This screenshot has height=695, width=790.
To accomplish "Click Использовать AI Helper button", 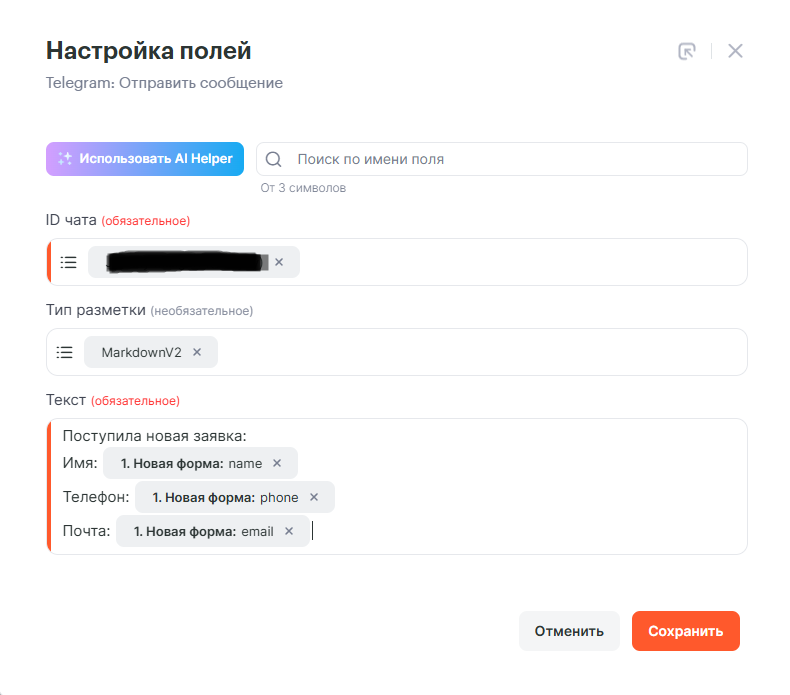I will click(145, 159).
